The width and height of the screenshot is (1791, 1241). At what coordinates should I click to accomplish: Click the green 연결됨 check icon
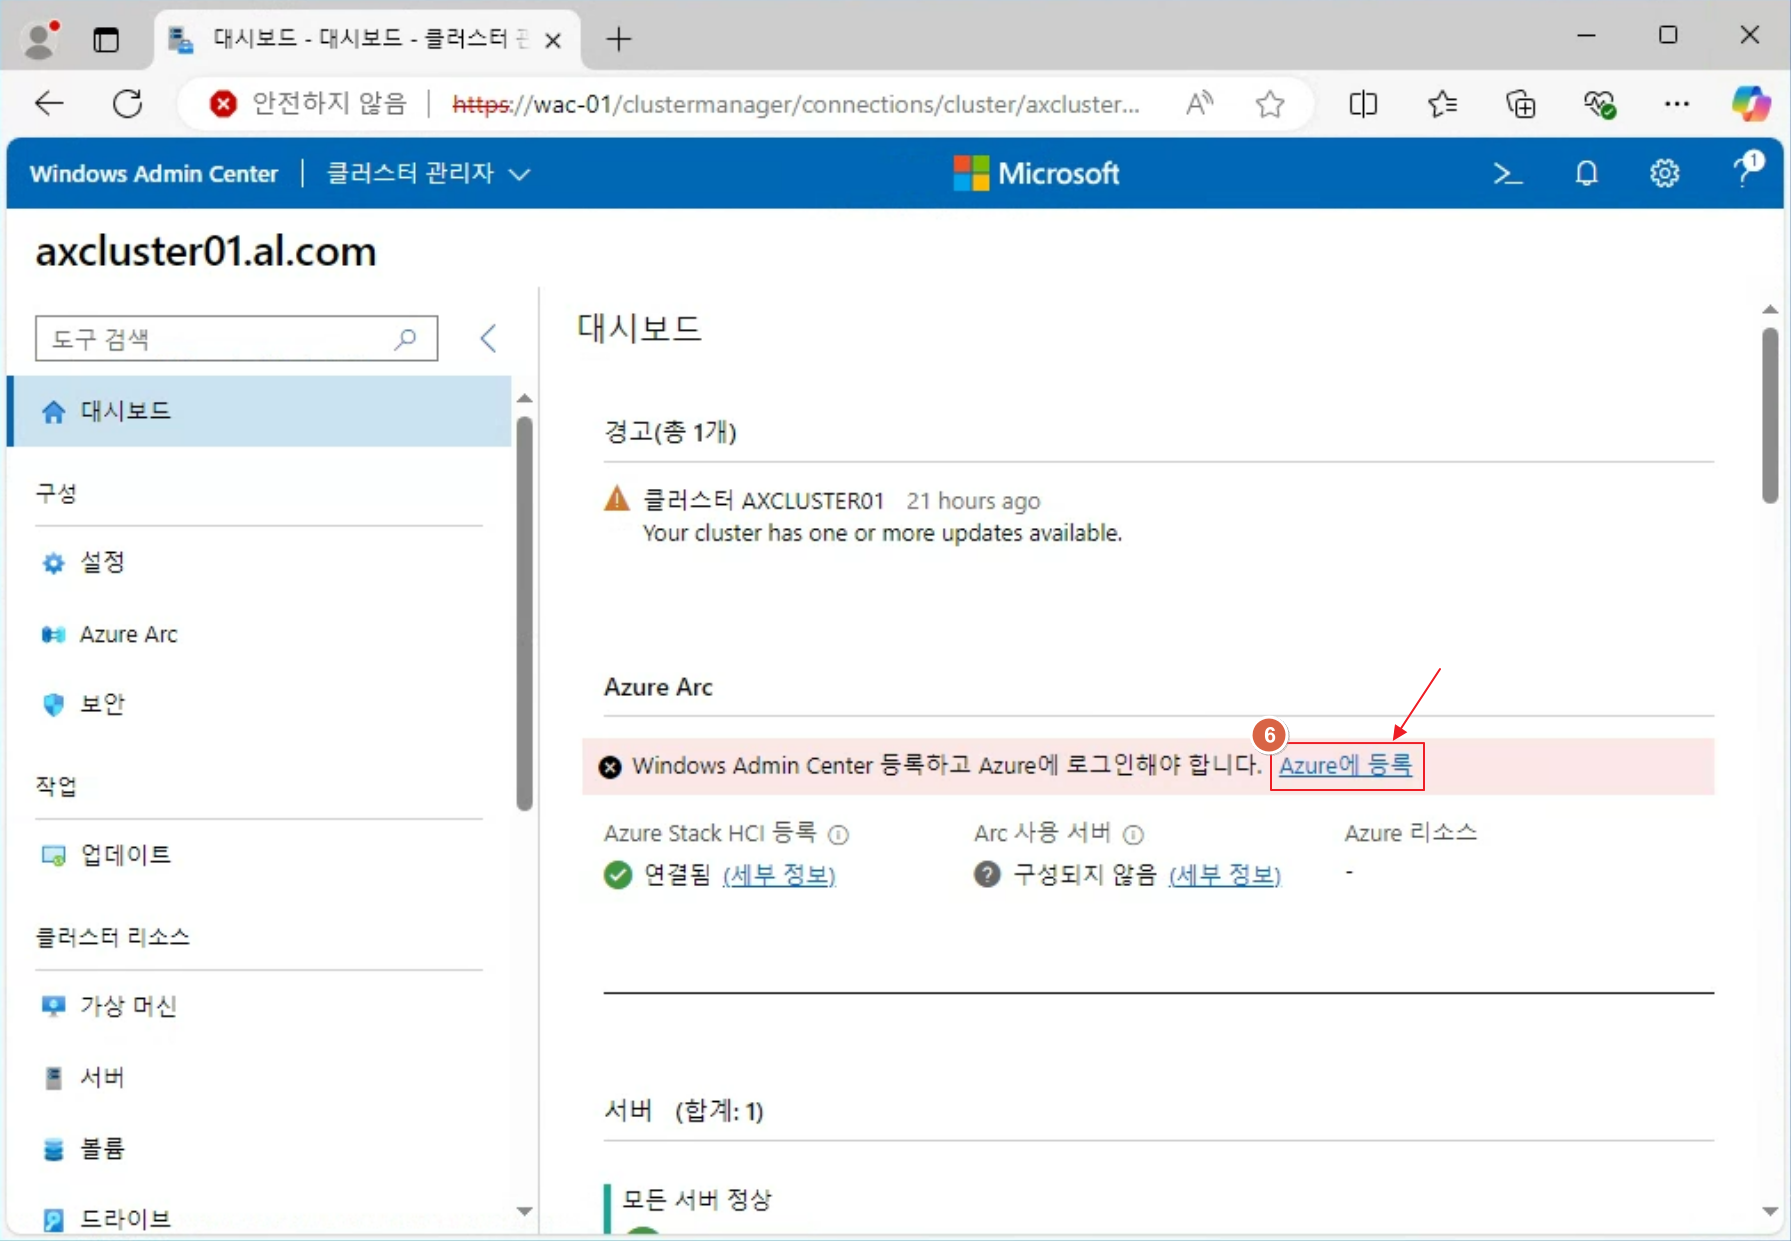click(x=618, y=875)
